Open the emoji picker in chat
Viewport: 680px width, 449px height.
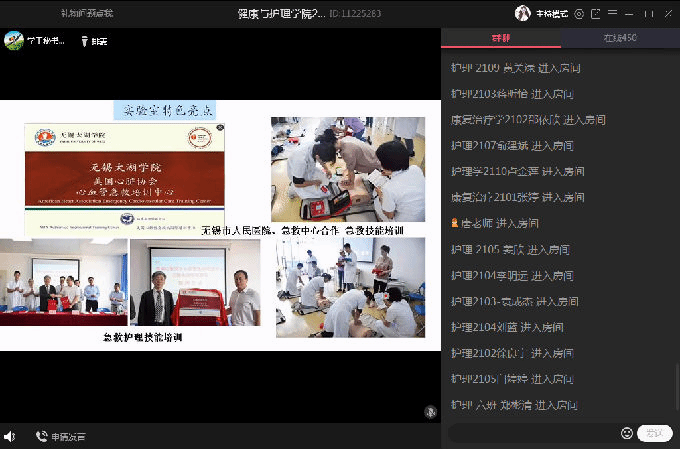pos(627,433)
